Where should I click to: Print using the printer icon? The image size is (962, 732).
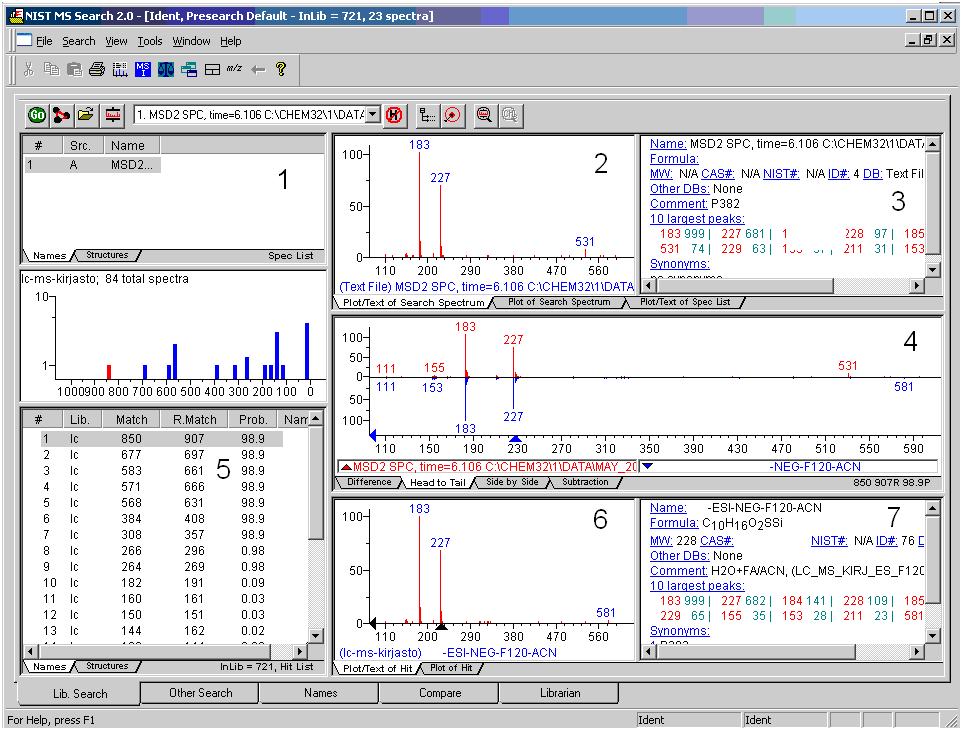pos(97,69)
